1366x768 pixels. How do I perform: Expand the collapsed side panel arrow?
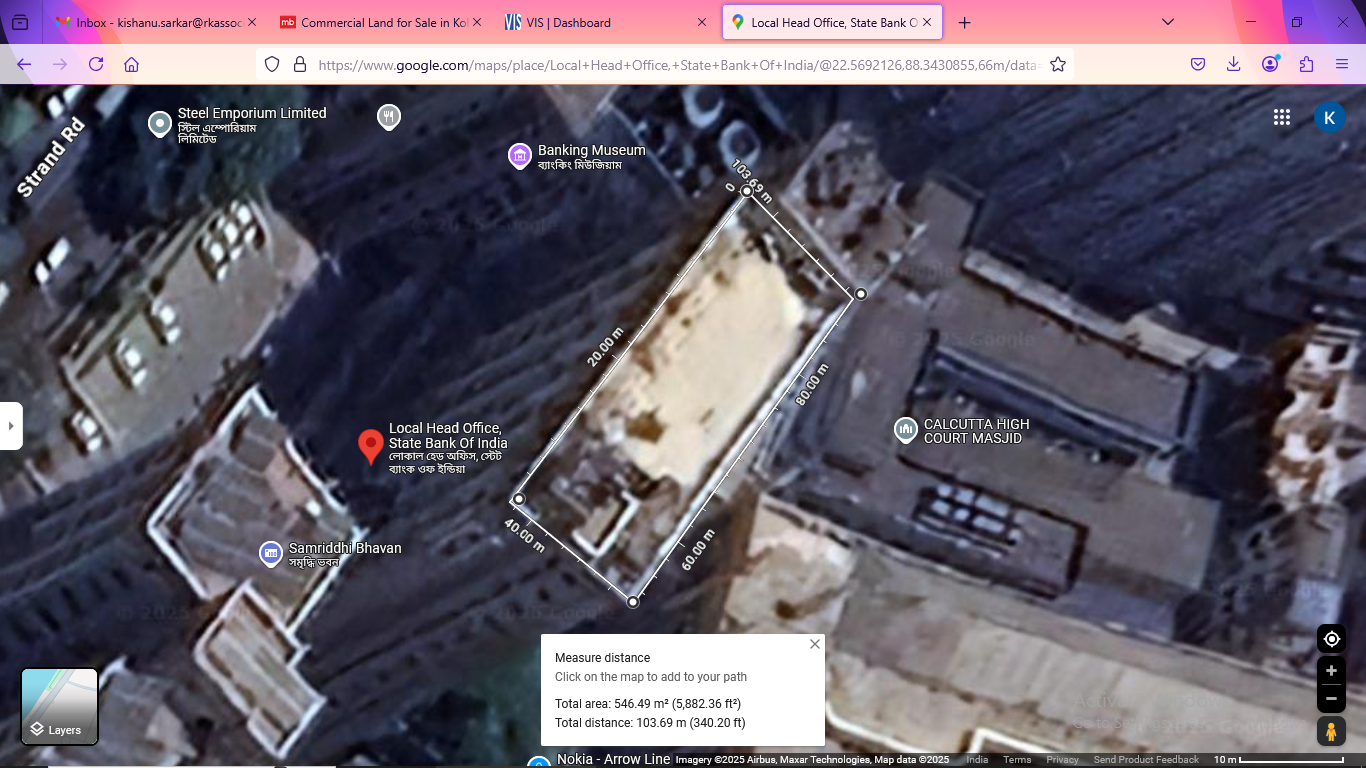pos(11,426)
